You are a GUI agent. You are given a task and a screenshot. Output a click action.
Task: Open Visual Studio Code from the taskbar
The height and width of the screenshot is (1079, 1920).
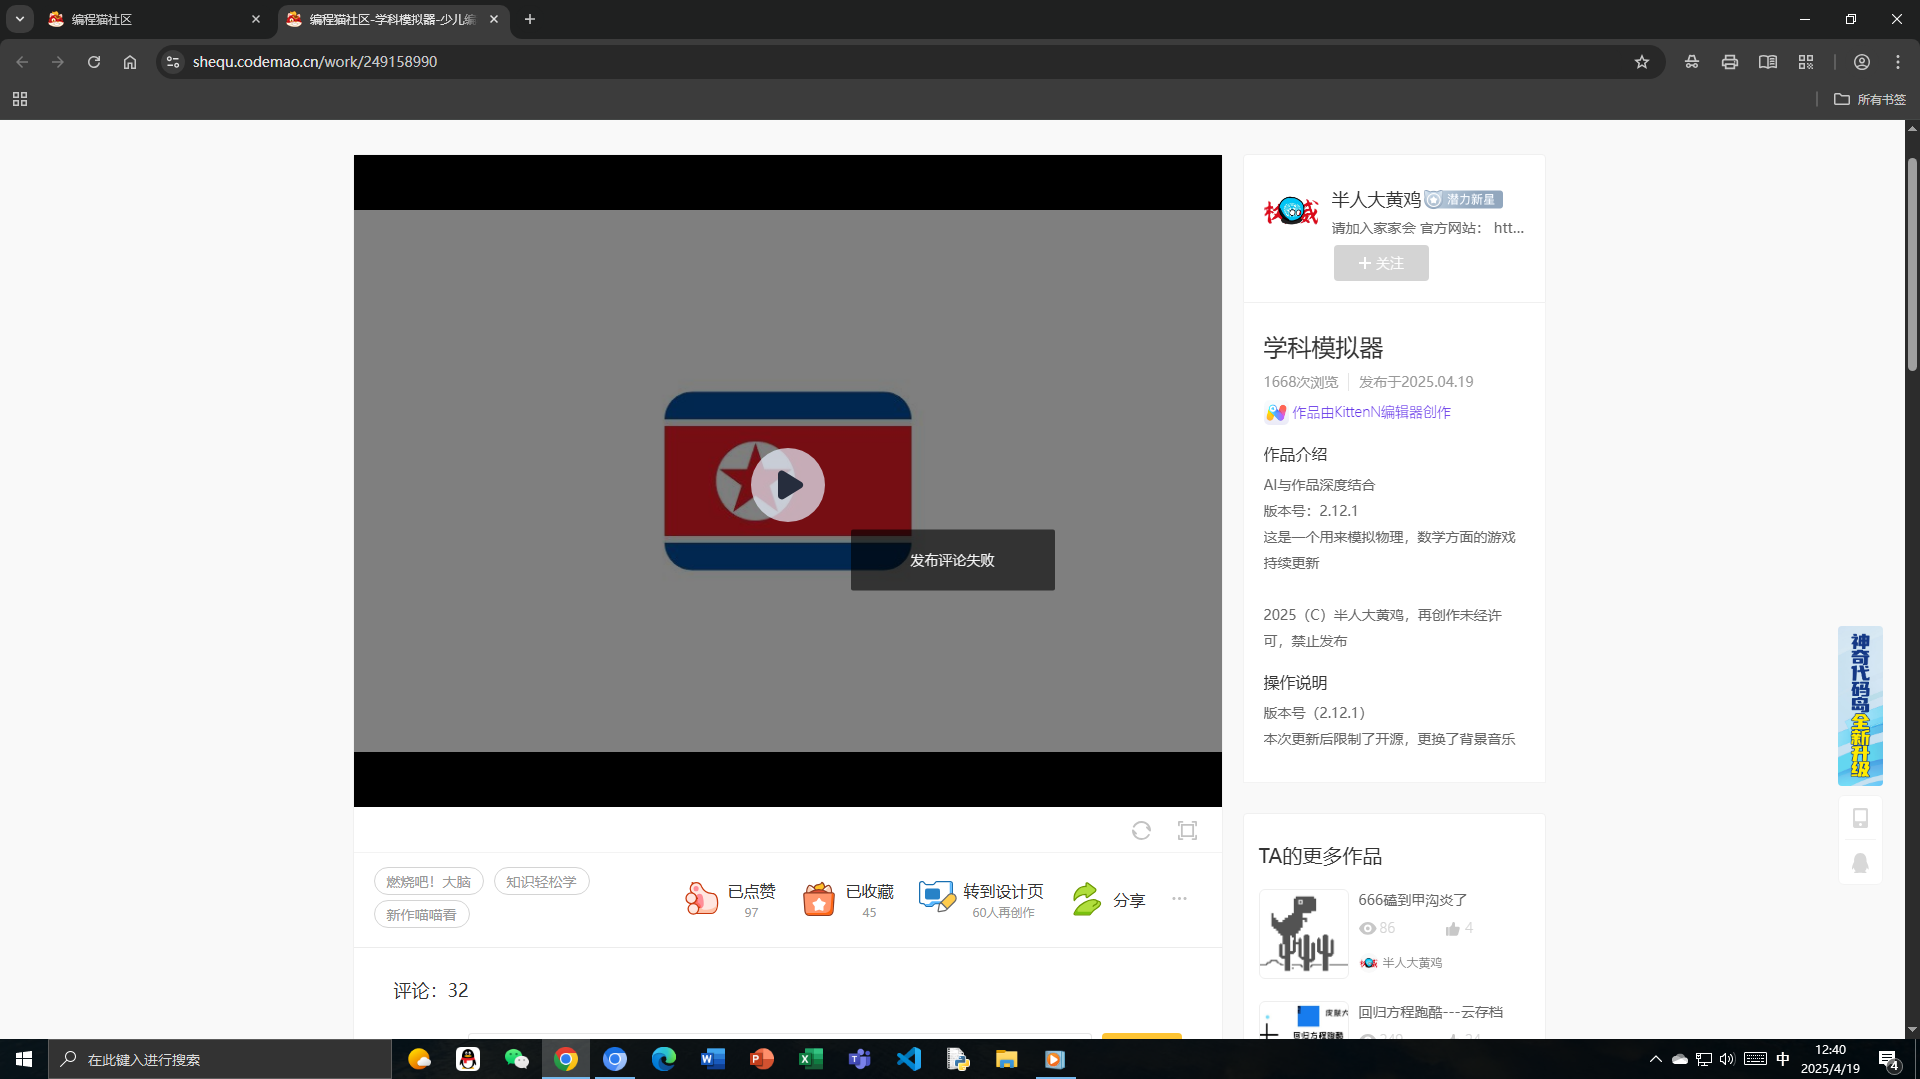(909, 1059)
